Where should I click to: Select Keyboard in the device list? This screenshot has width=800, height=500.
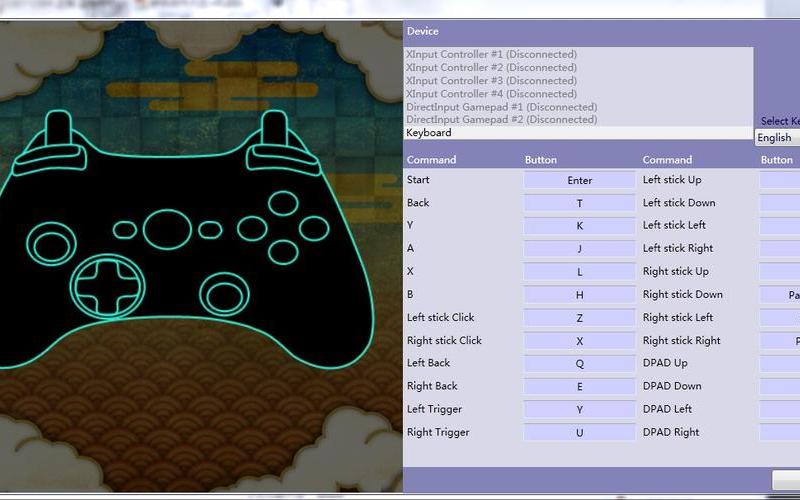578,133
